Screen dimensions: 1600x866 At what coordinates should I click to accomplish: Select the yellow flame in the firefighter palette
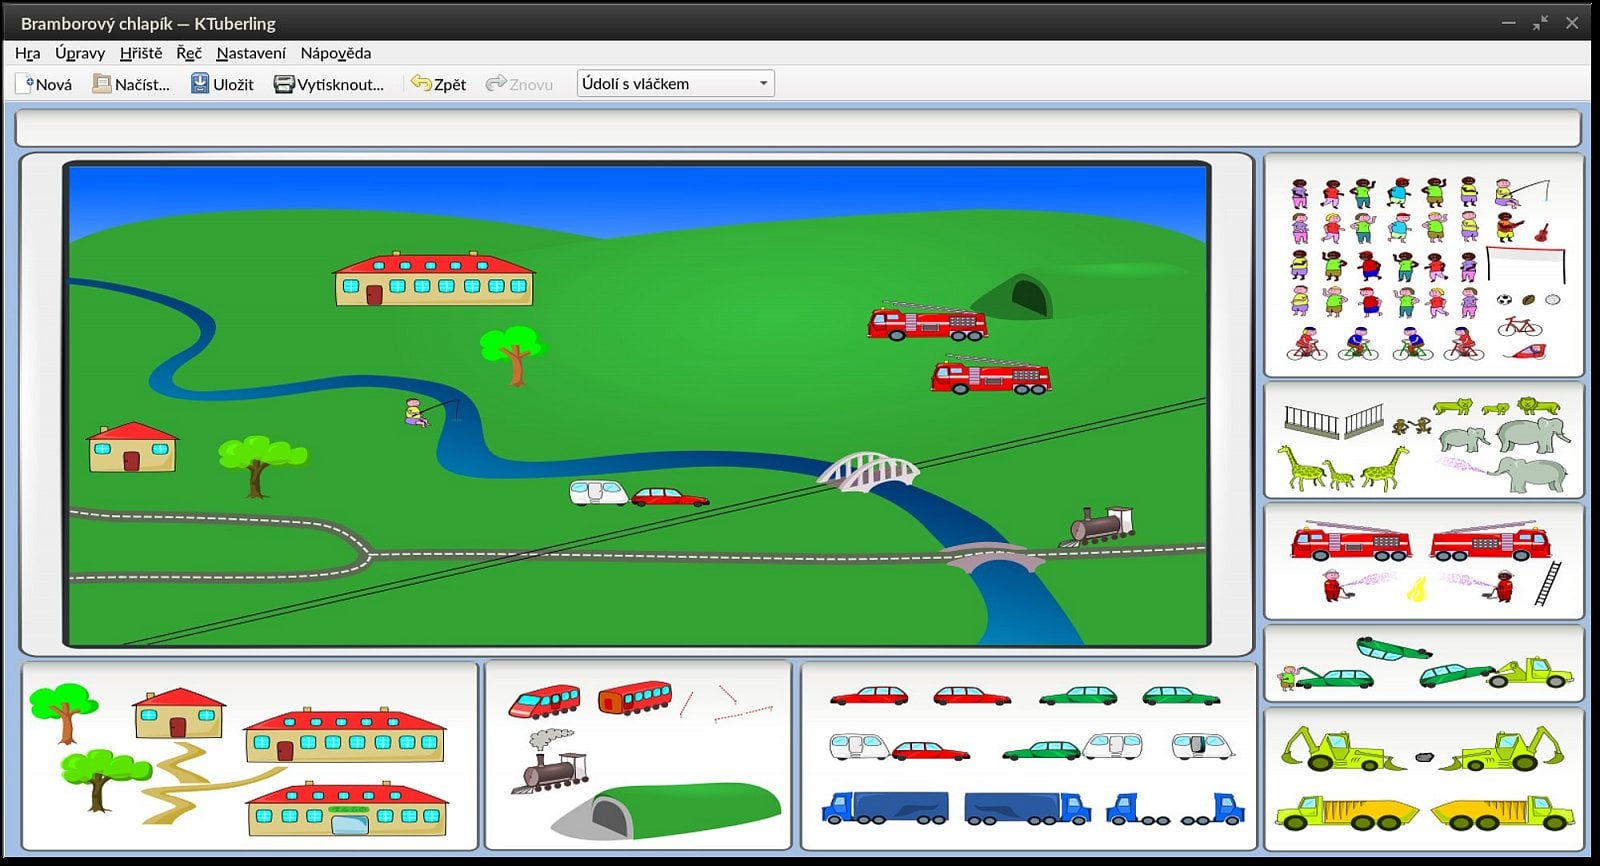pyautogui.click(x=1416, y=589)
